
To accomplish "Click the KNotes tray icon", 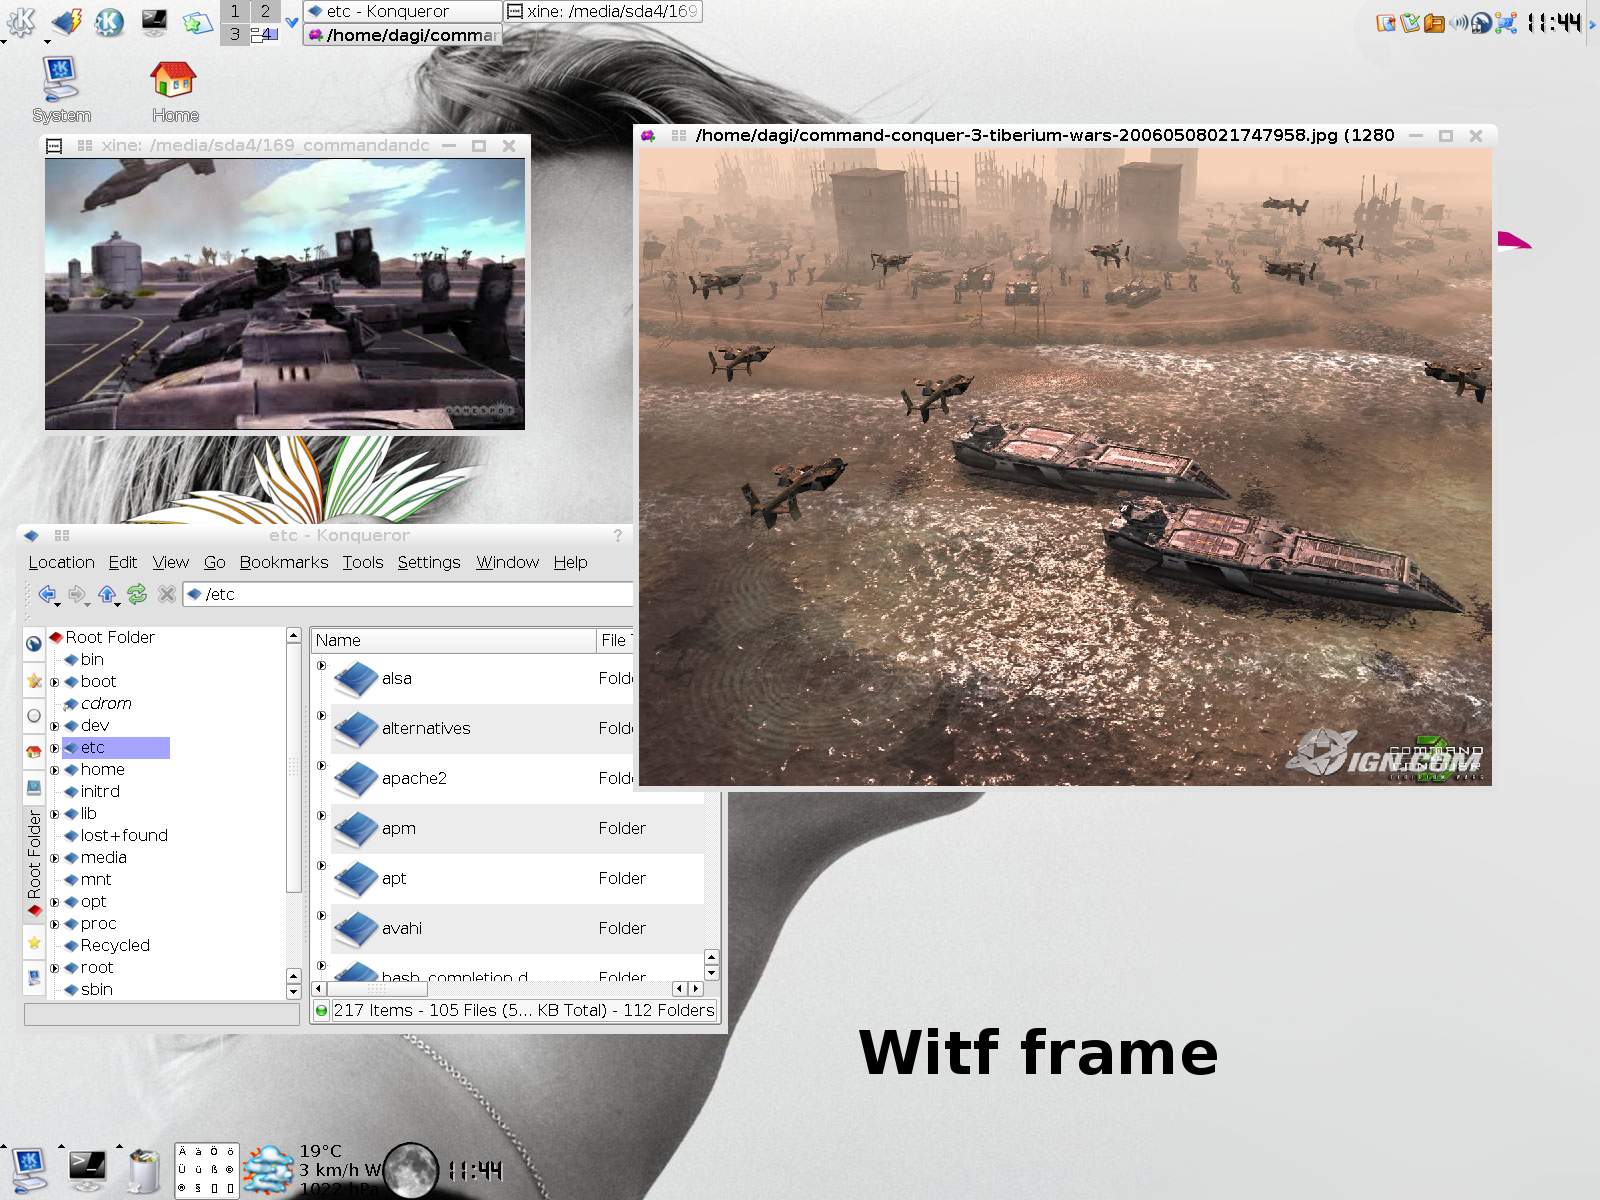I will [x=1386, y=22].
